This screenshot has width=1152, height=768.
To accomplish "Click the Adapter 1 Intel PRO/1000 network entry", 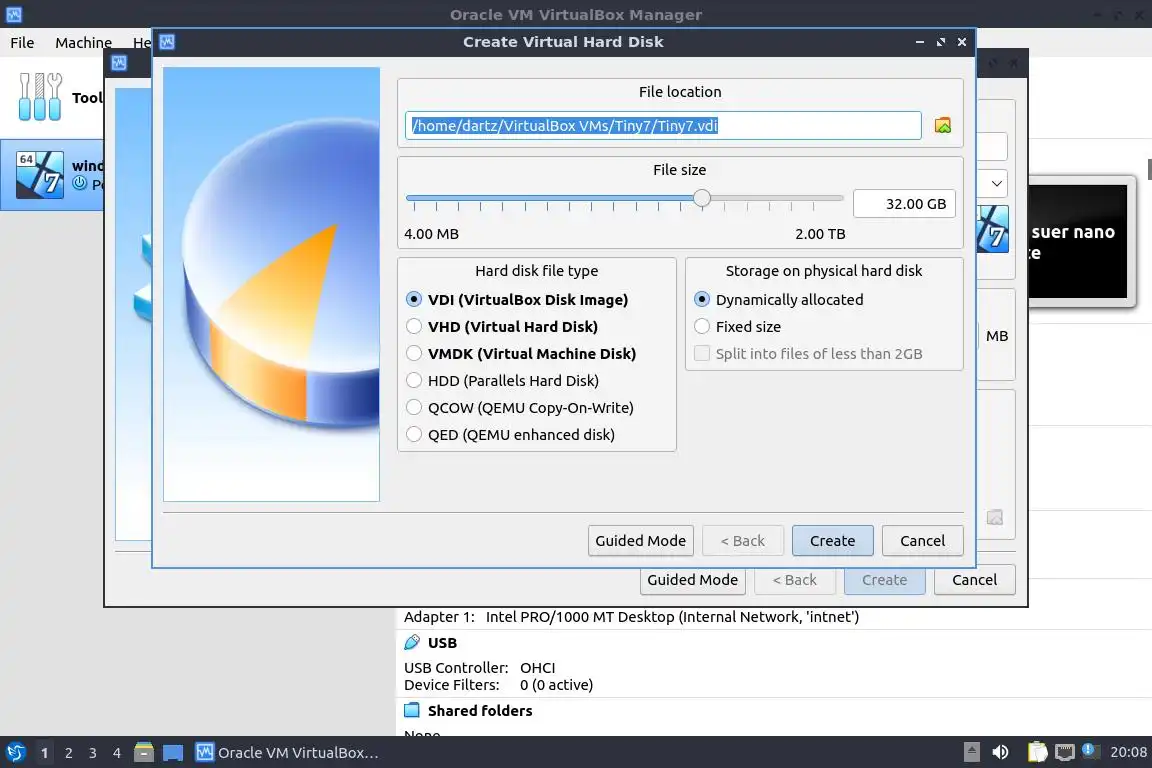I will (x=631, y=617).
